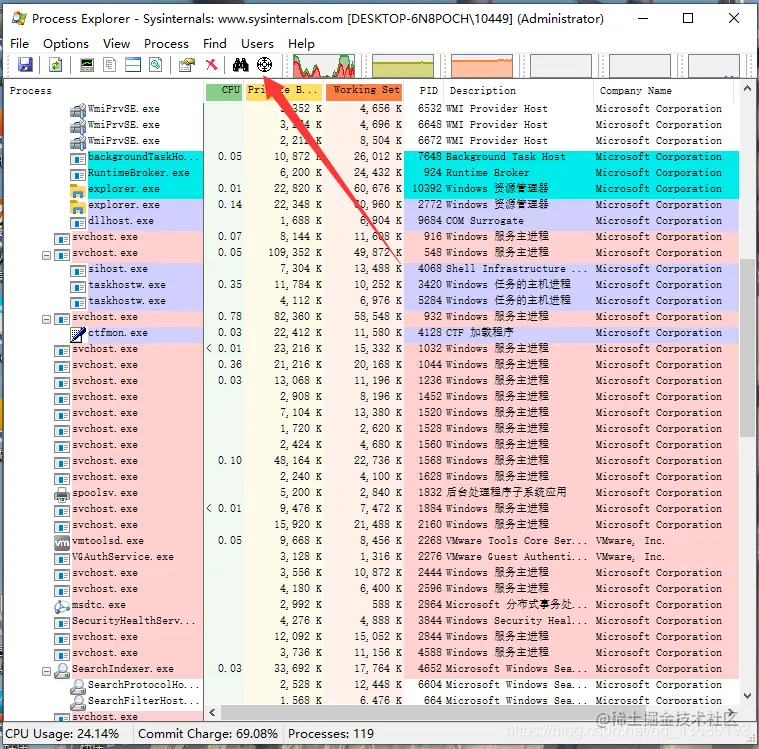Select the sihost.exe process row

coord(371,269)
